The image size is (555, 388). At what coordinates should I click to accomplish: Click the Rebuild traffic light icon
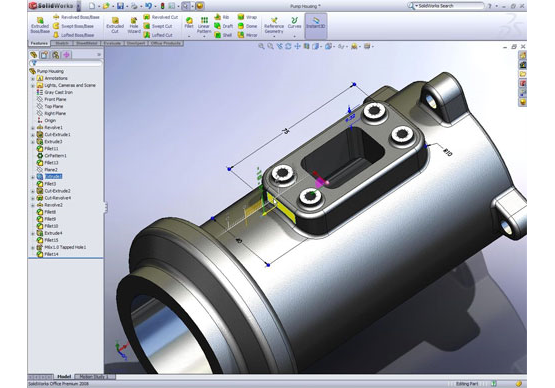[x=162, y=6]
